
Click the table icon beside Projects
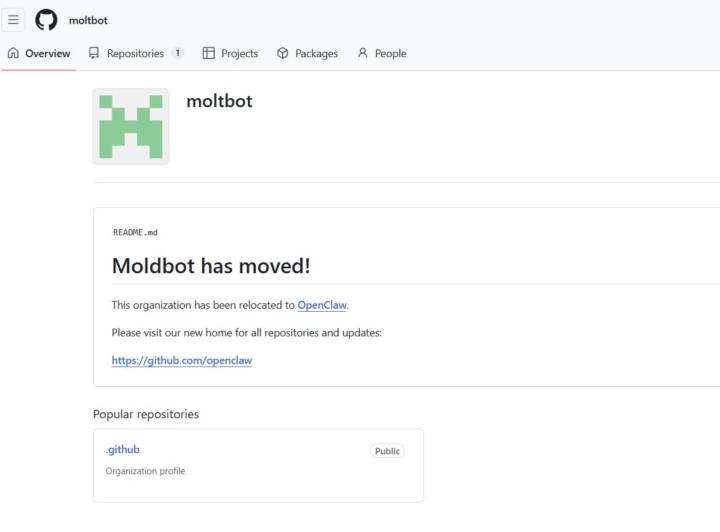pyautogui.click(x=208, y=53)
